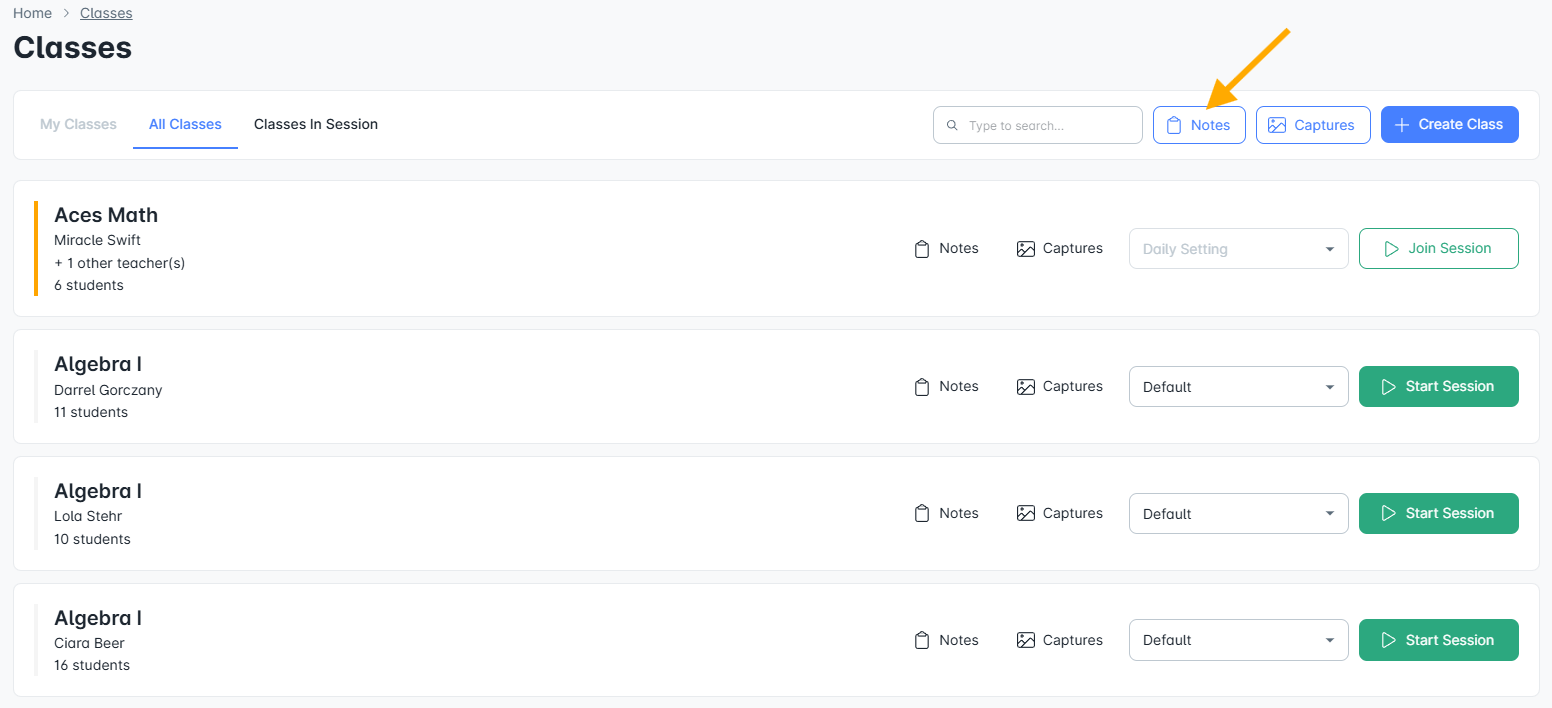Screen dimensions: 1552x708
Task: Expand Default dropdown for Darrel Gorczany's class
Action: (x=1239, y=387)
